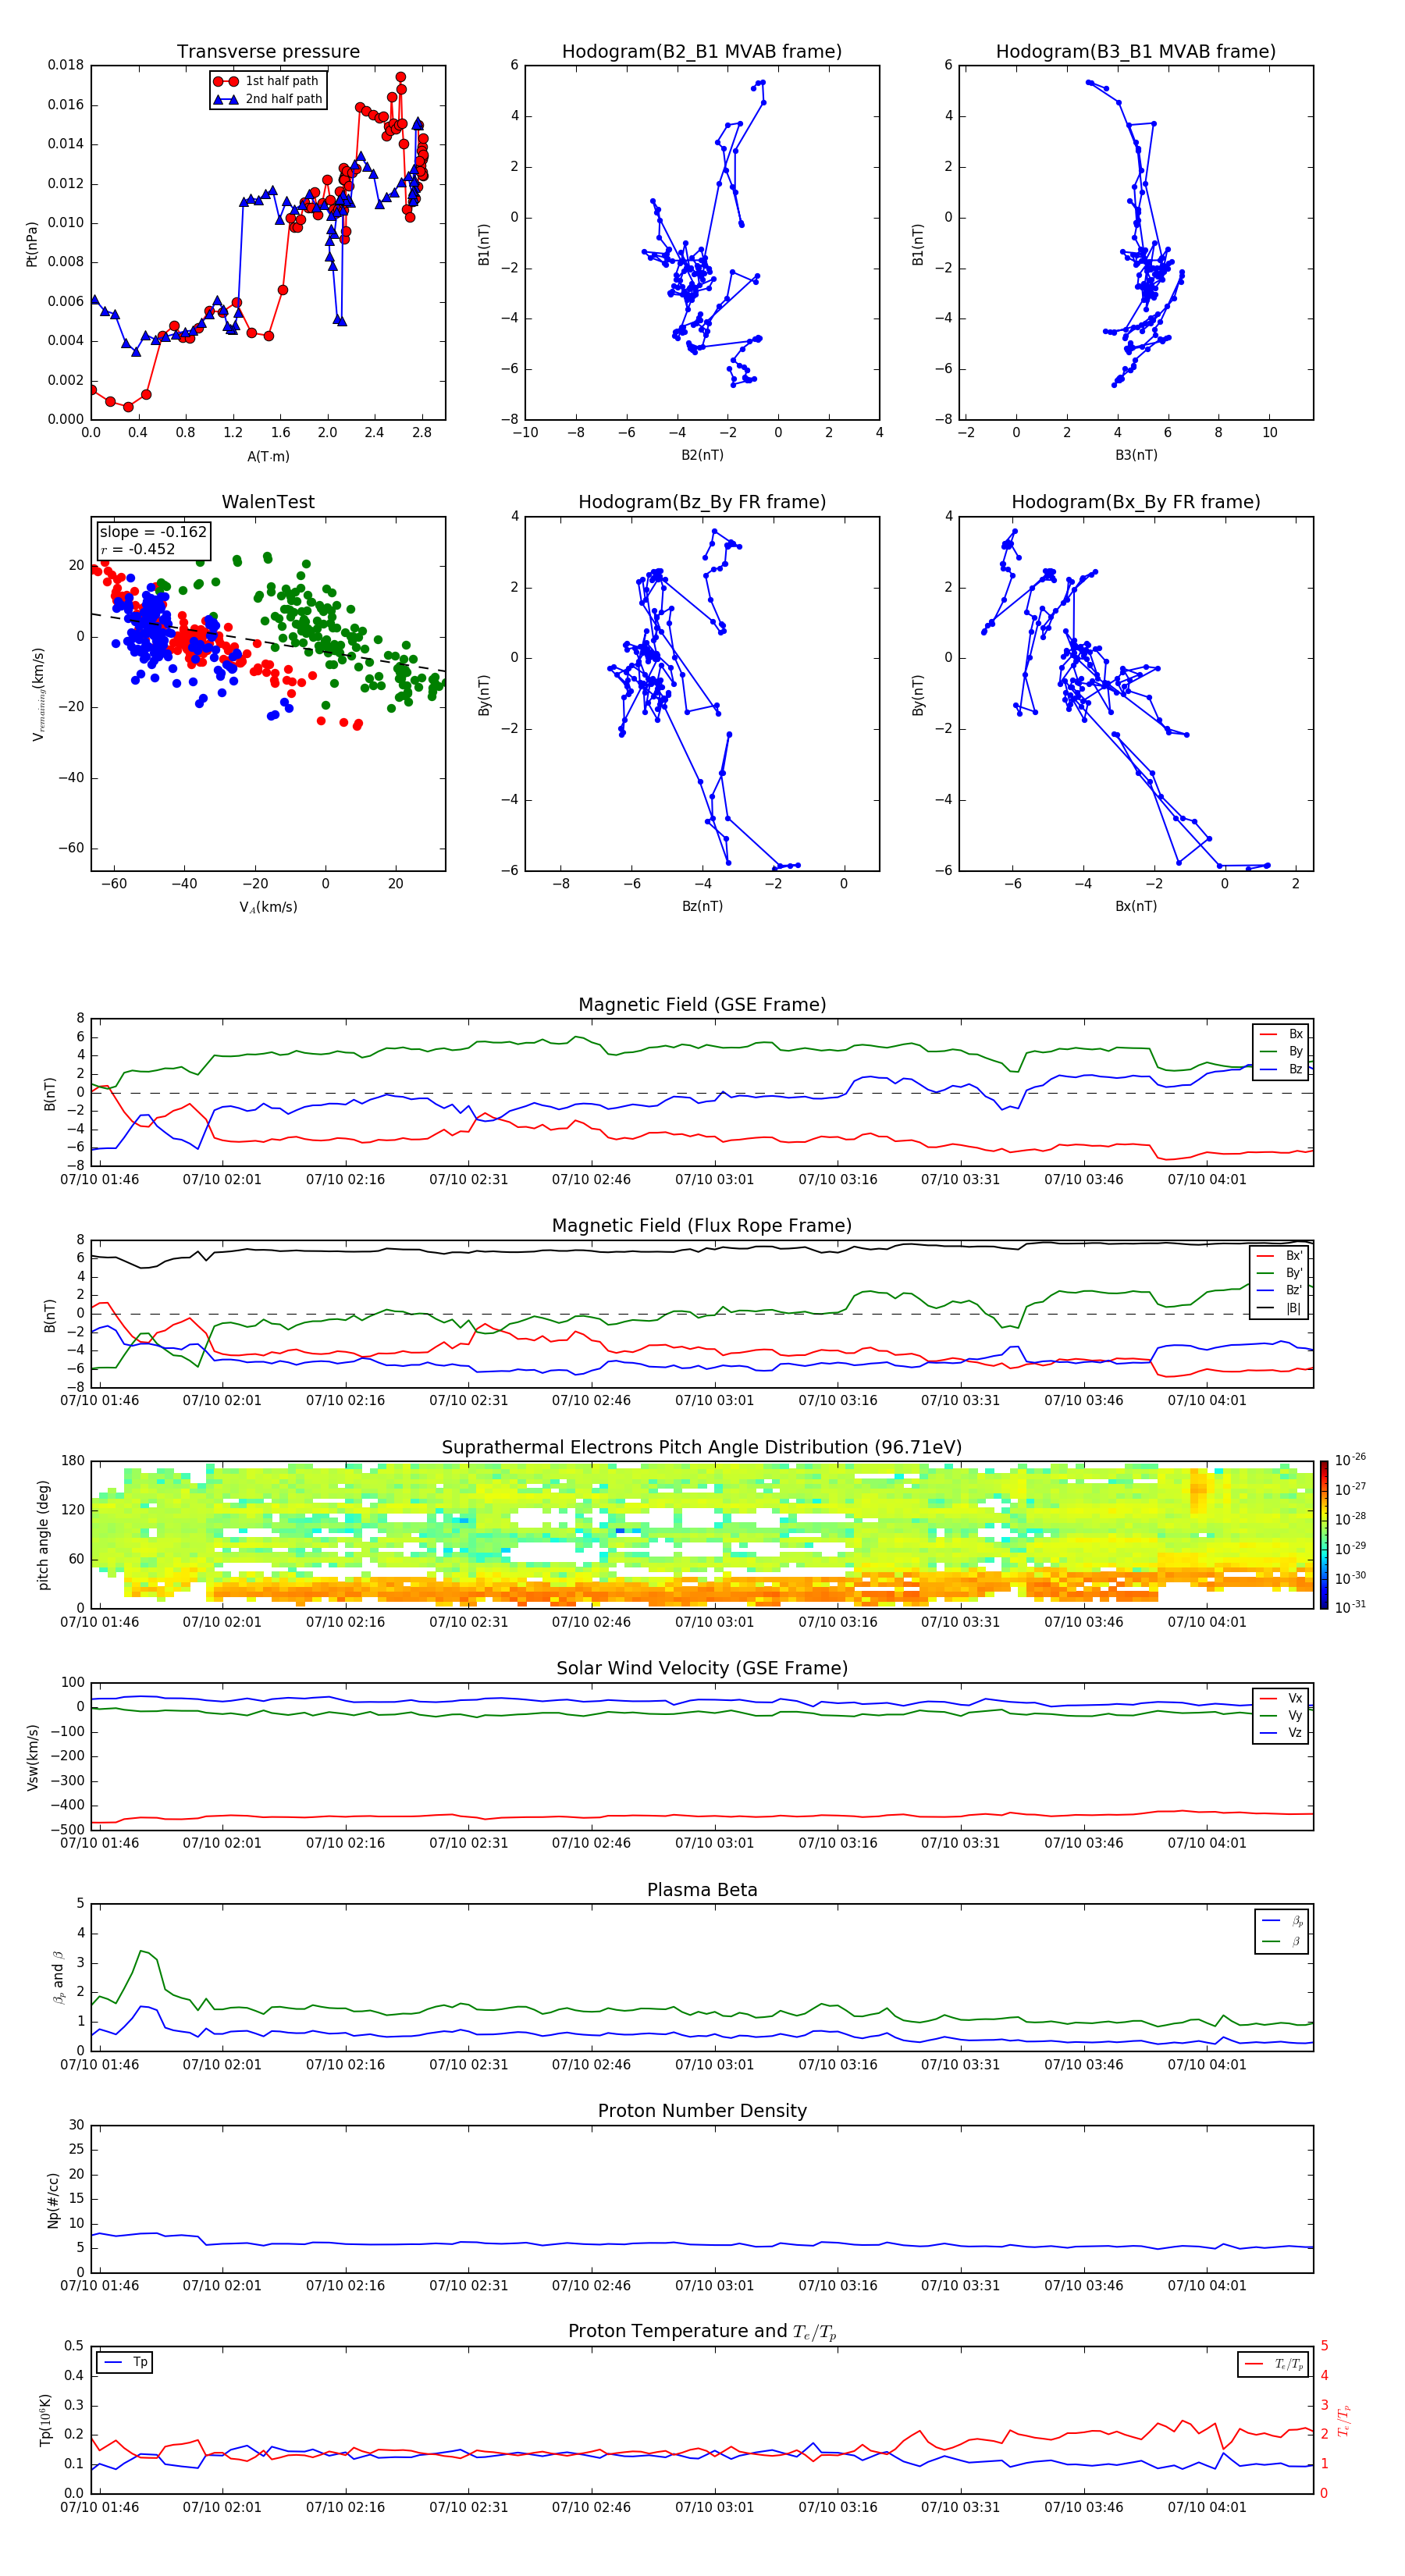The image size is (1405, 2576).
Task: Click the "Hodogram(Bx_By FR frame)" title
Action: pyautogui.click(x=1136, y=502)
